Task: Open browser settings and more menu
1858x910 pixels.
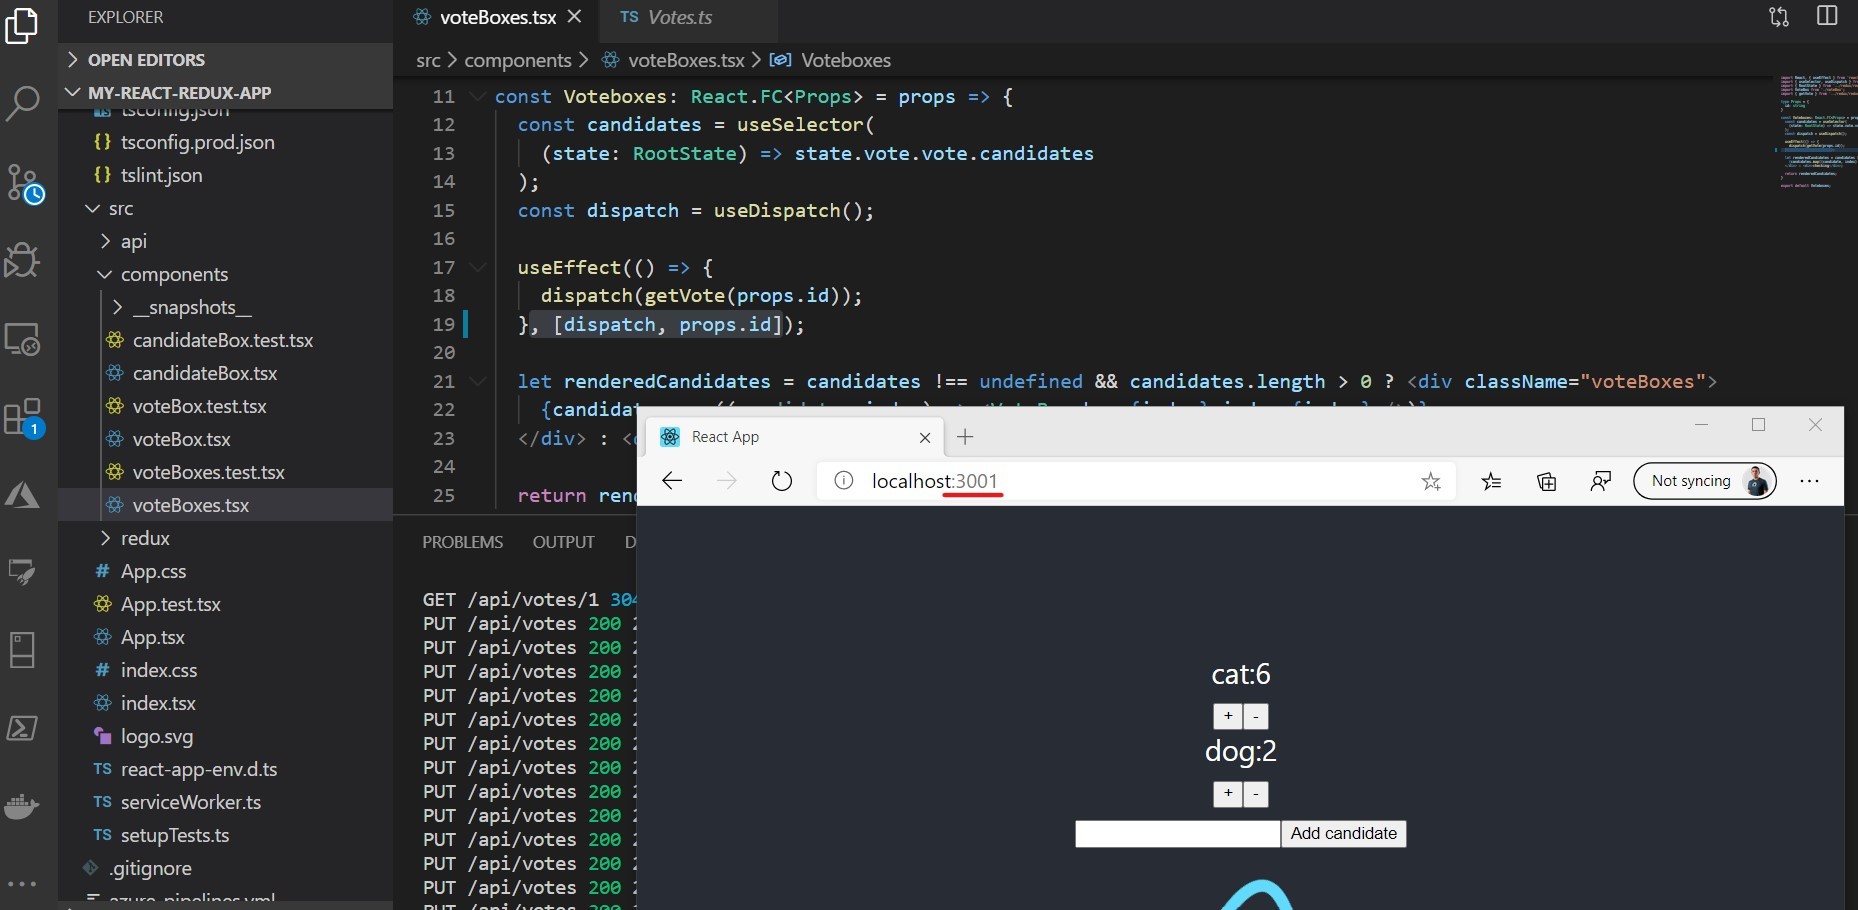Action: (x=1809, y=481)
